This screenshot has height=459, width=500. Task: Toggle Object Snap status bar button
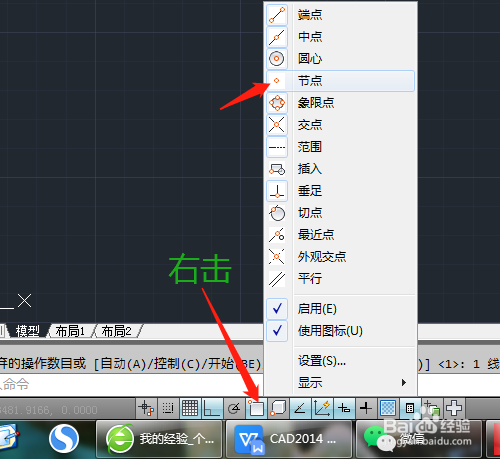point(256,408)
